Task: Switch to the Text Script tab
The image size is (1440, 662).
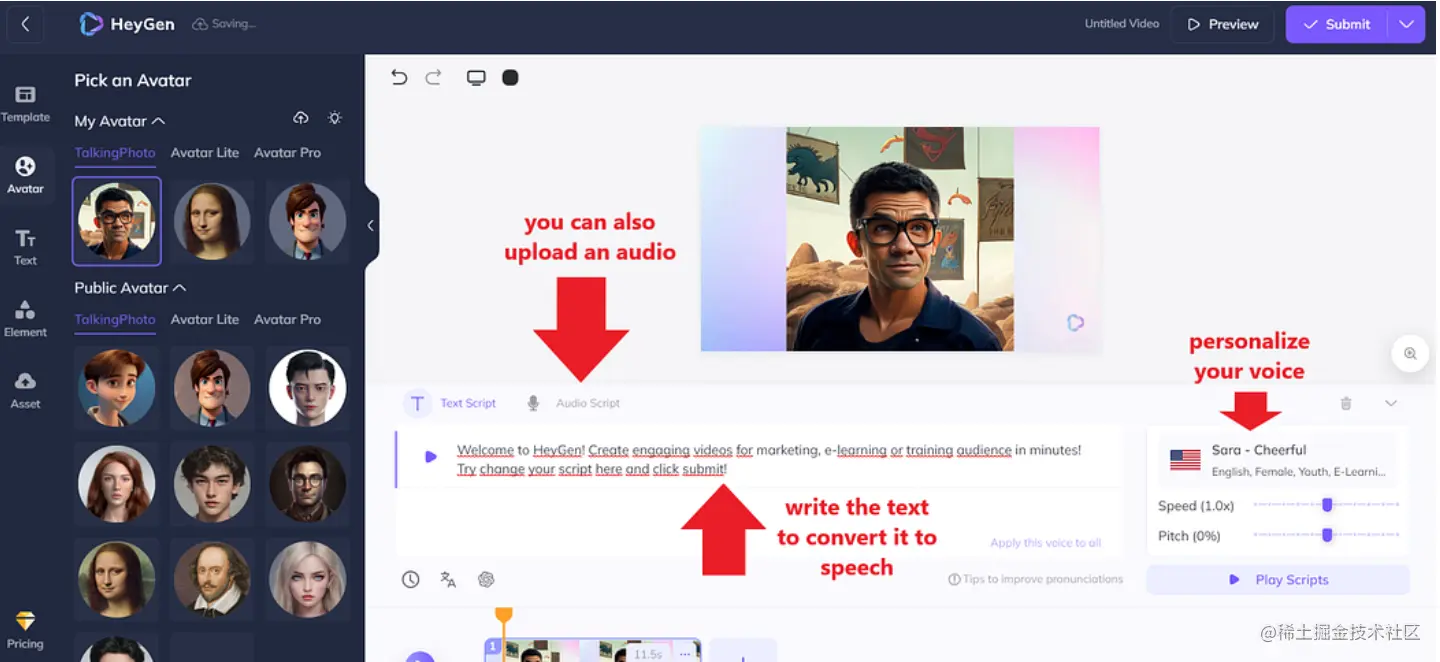Action: pyautogui.click(x=451, y=403)
